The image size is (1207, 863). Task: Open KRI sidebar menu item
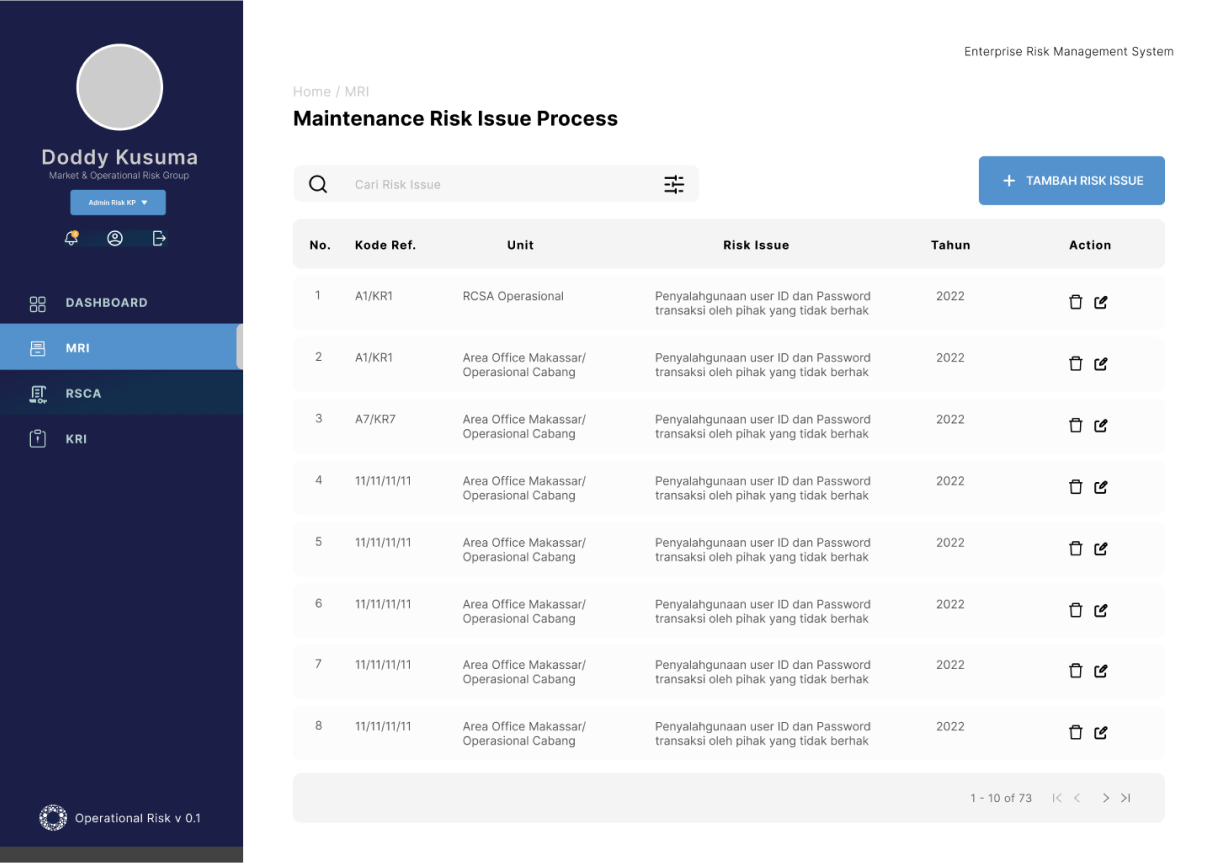[76, 439]
